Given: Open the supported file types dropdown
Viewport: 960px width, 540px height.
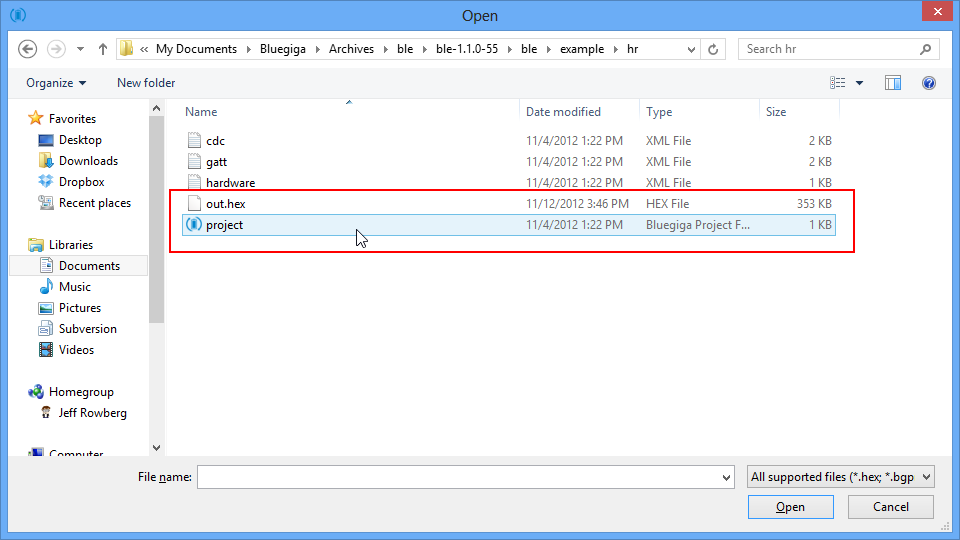Looking at the screenshot, I should [x=841, y=477].
